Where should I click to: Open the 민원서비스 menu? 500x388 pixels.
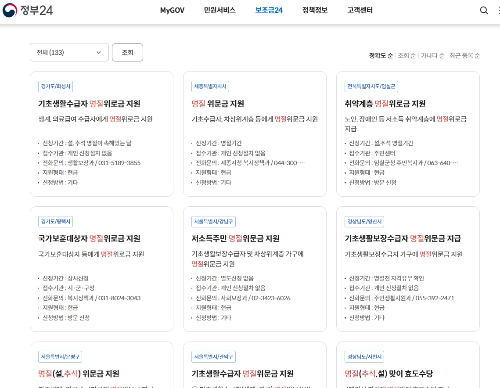(x=220, y=10)
